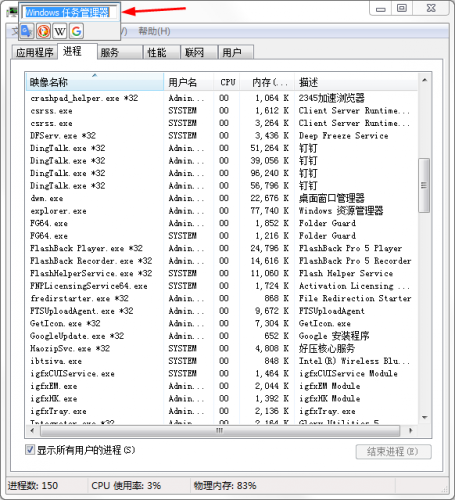Sort by the 描述 column header
The width and height of the screenshot is (455, 500).
click(356, 82)
